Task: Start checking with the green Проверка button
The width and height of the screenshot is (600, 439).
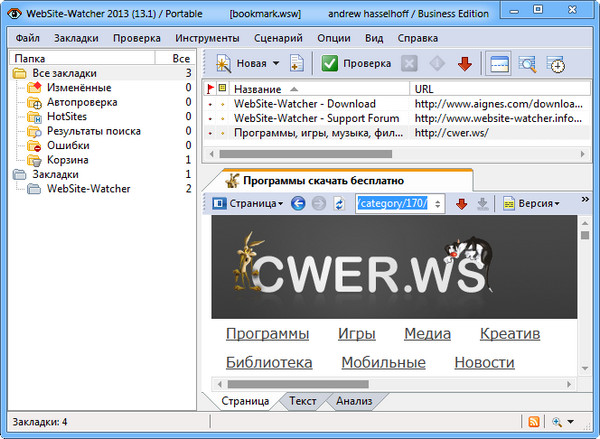Action: (356, 64)
